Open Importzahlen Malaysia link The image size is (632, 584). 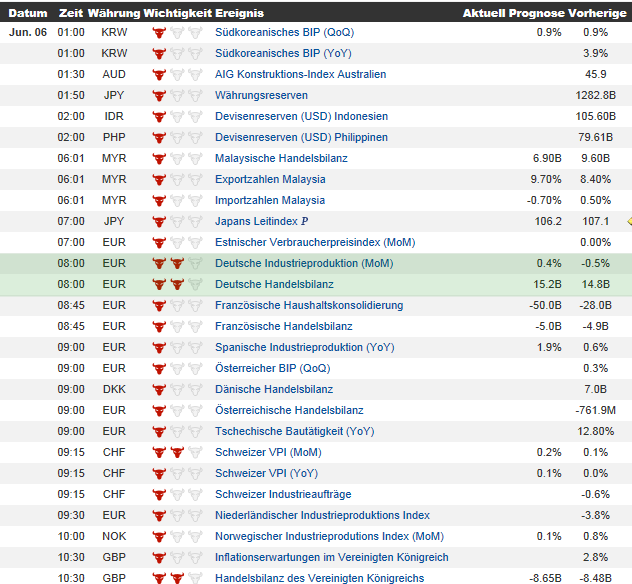point(270,200)
